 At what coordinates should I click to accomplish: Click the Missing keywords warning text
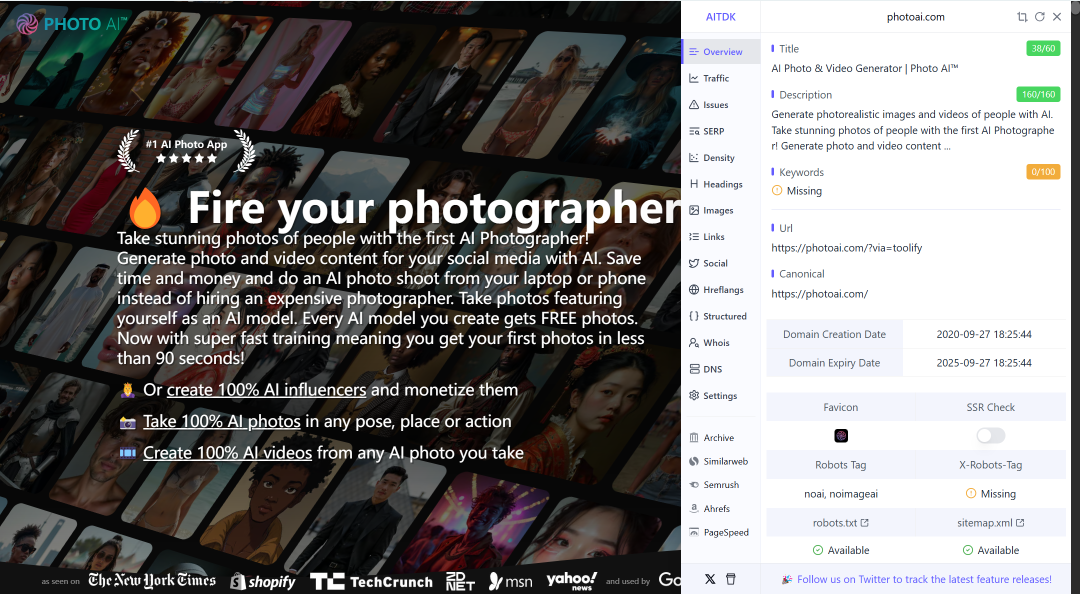point(804,191)
